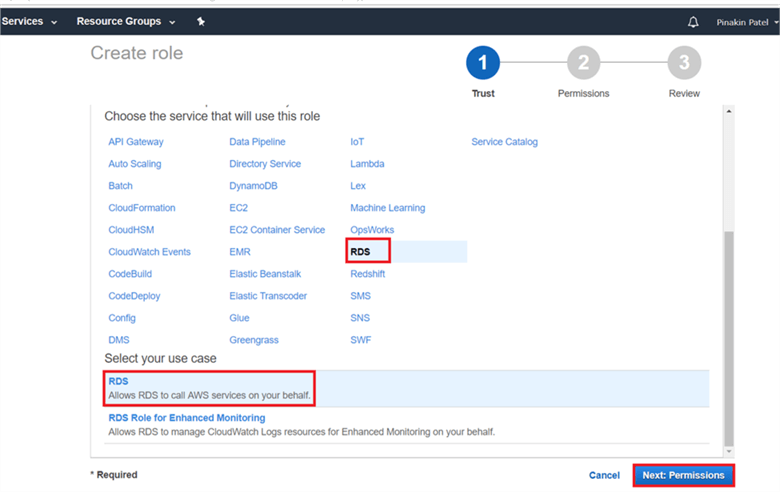The width and height of the screenshot is (780, 492).
Task: Choose the SMS service
Action: pyautogui.click(x=360, y=296)
